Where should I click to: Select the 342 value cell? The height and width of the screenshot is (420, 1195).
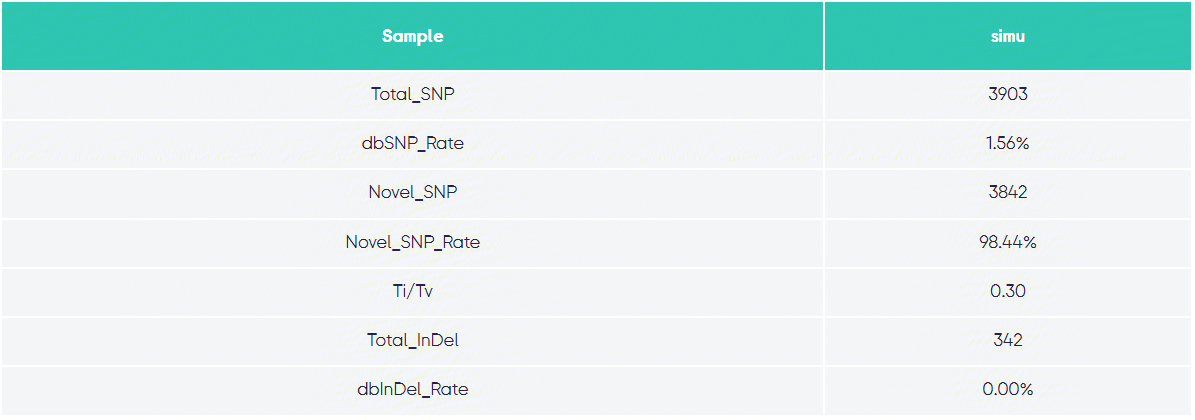pyautogui.click(x=1008, y=340)
